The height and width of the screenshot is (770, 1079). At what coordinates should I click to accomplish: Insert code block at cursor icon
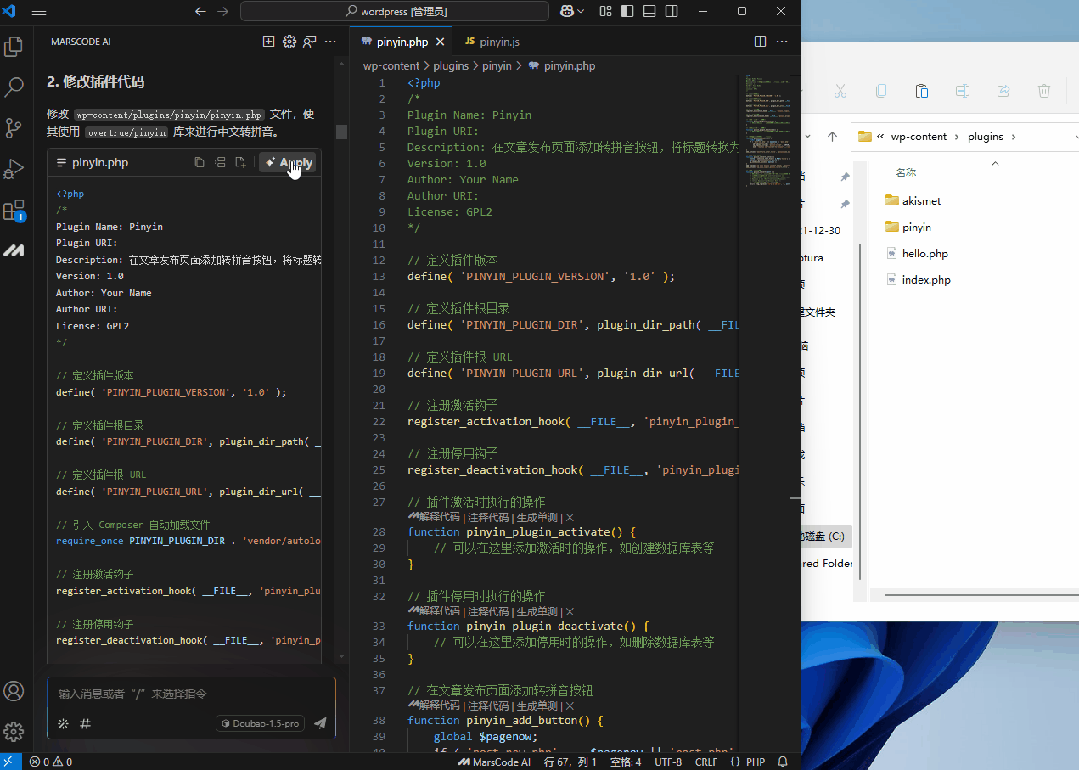pos(220,162)
